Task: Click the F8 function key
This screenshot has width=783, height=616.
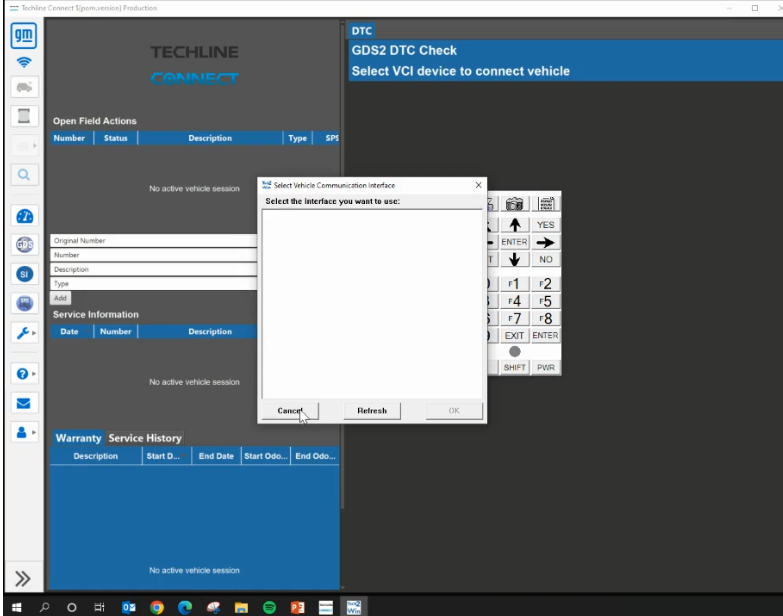Action: tap(545, 318)
